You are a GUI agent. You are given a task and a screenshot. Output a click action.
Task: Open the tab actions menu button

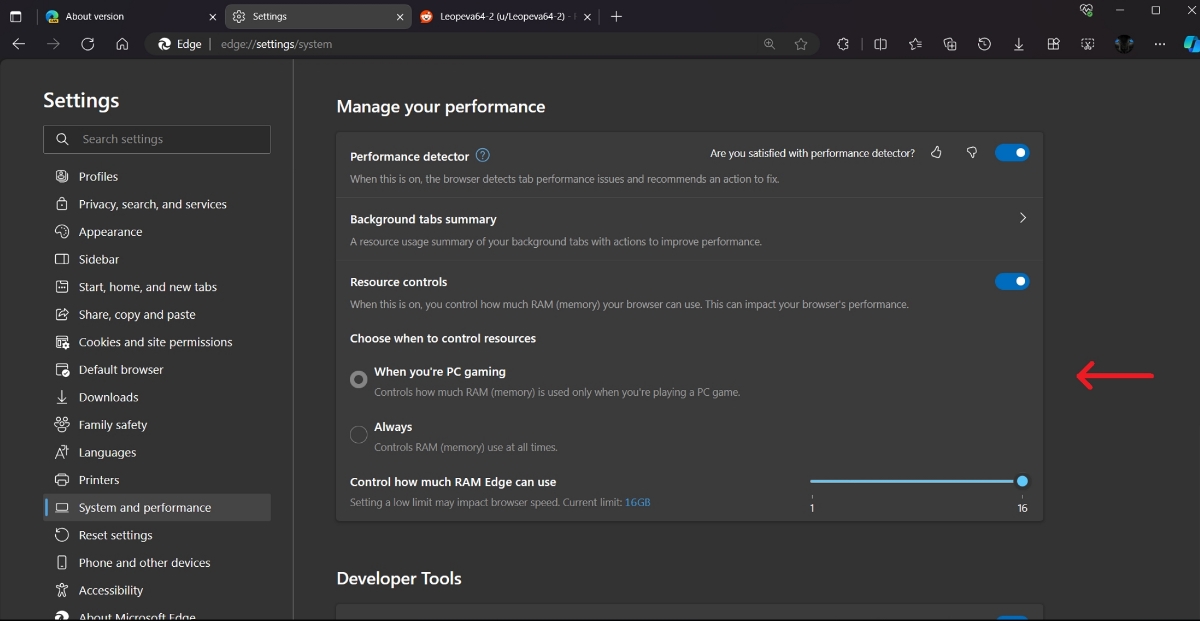(x=15, y=16)
